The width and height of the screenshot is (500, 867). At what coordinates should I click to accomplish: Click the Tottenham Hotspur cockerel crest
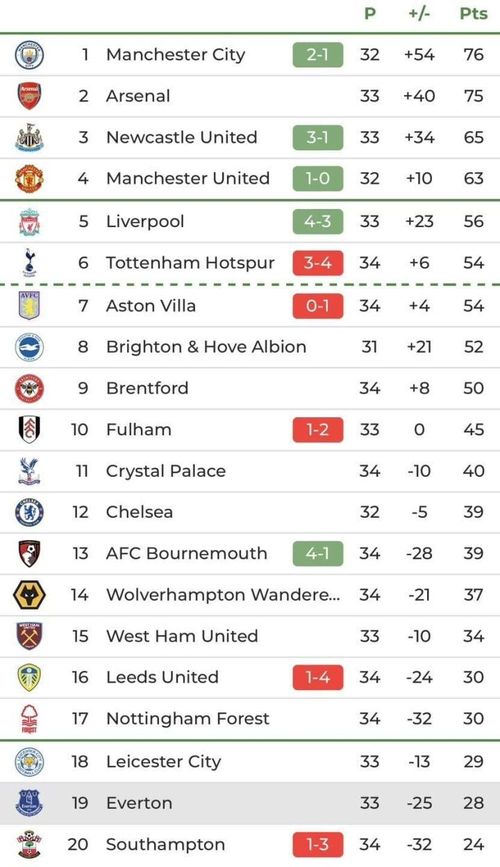29,263
